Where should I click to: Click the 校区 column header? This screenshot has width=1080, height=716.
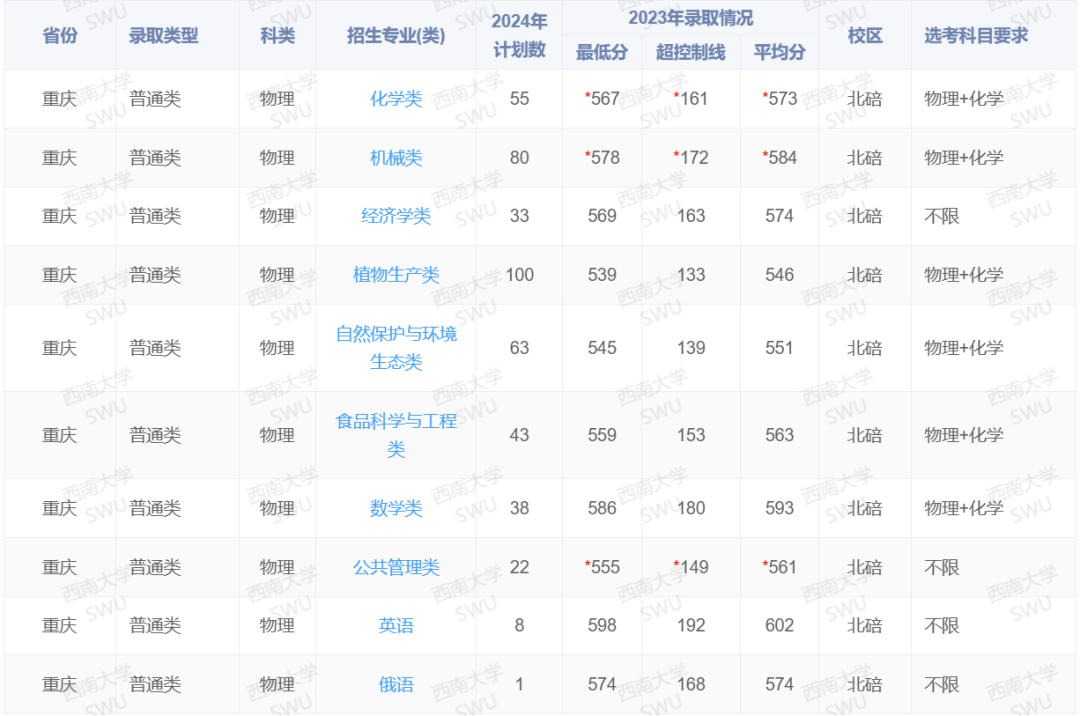(864, 35)
